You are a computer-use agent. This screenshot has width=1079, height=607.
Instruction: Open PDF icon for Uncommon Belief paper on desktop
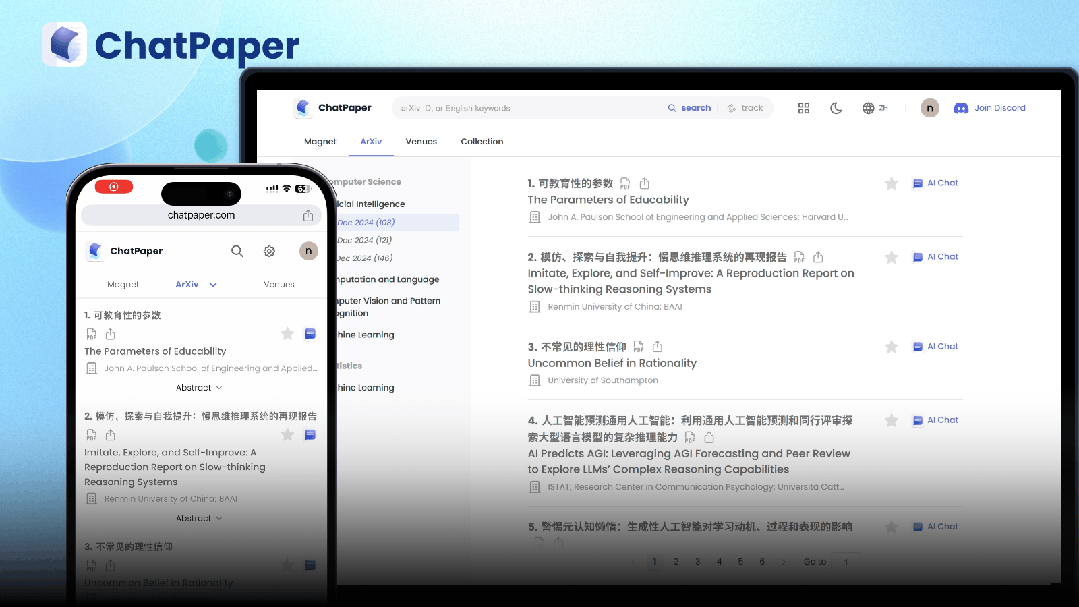pyautogui.click(x=639, y=346)
